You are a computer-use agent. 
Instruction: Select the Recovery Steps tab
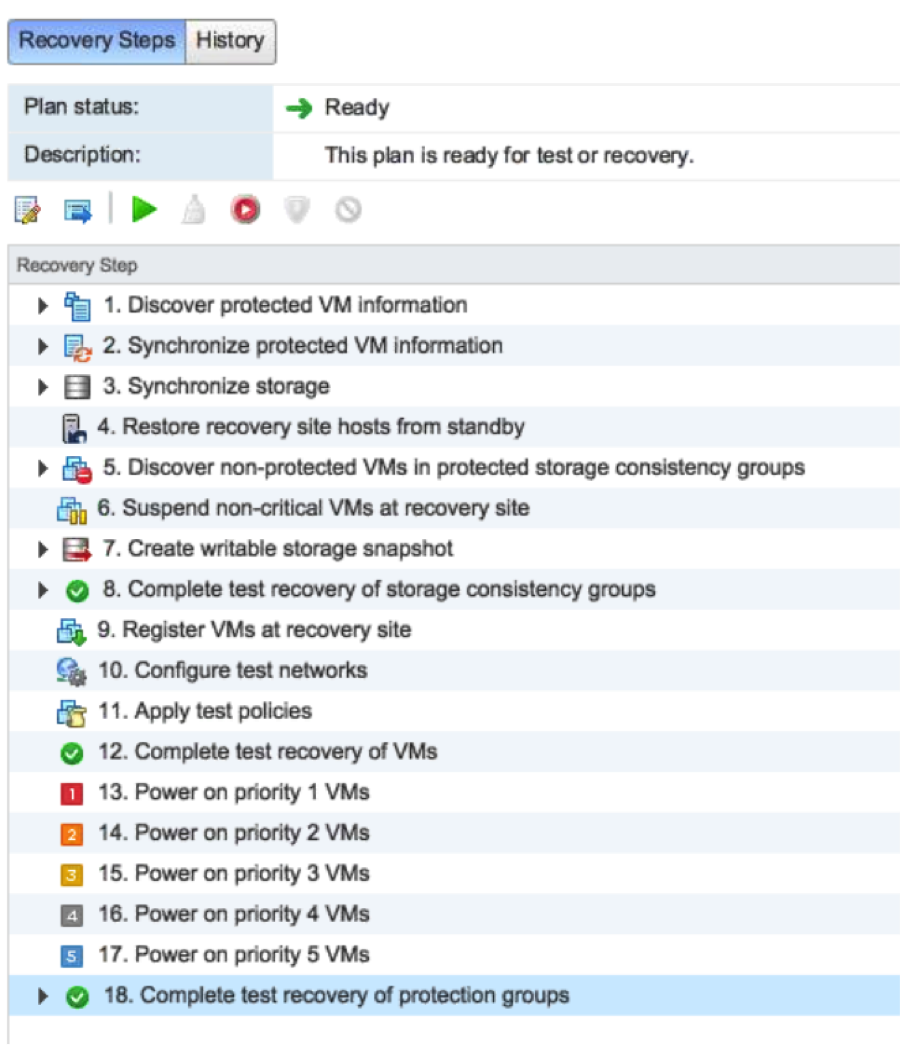click(97, 41)
